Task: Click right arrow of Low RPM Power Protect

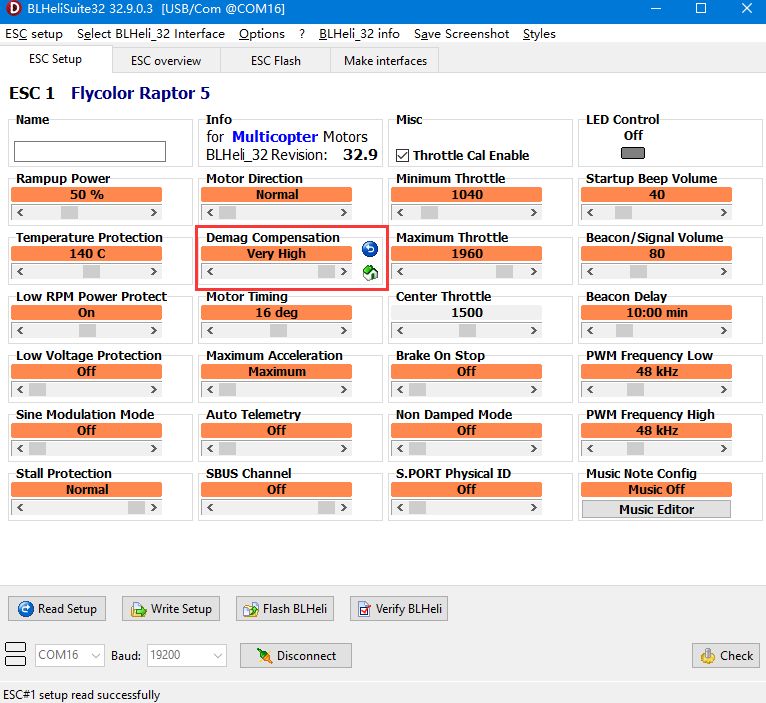Action: point(155,330)
